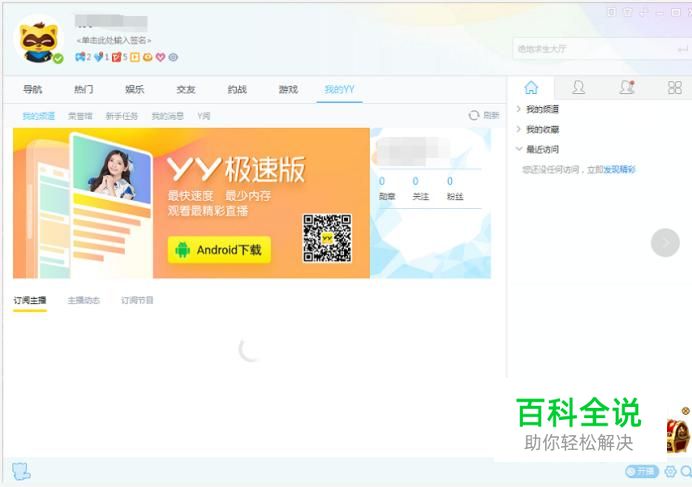Open the 导航 tab

coord(33,89)
